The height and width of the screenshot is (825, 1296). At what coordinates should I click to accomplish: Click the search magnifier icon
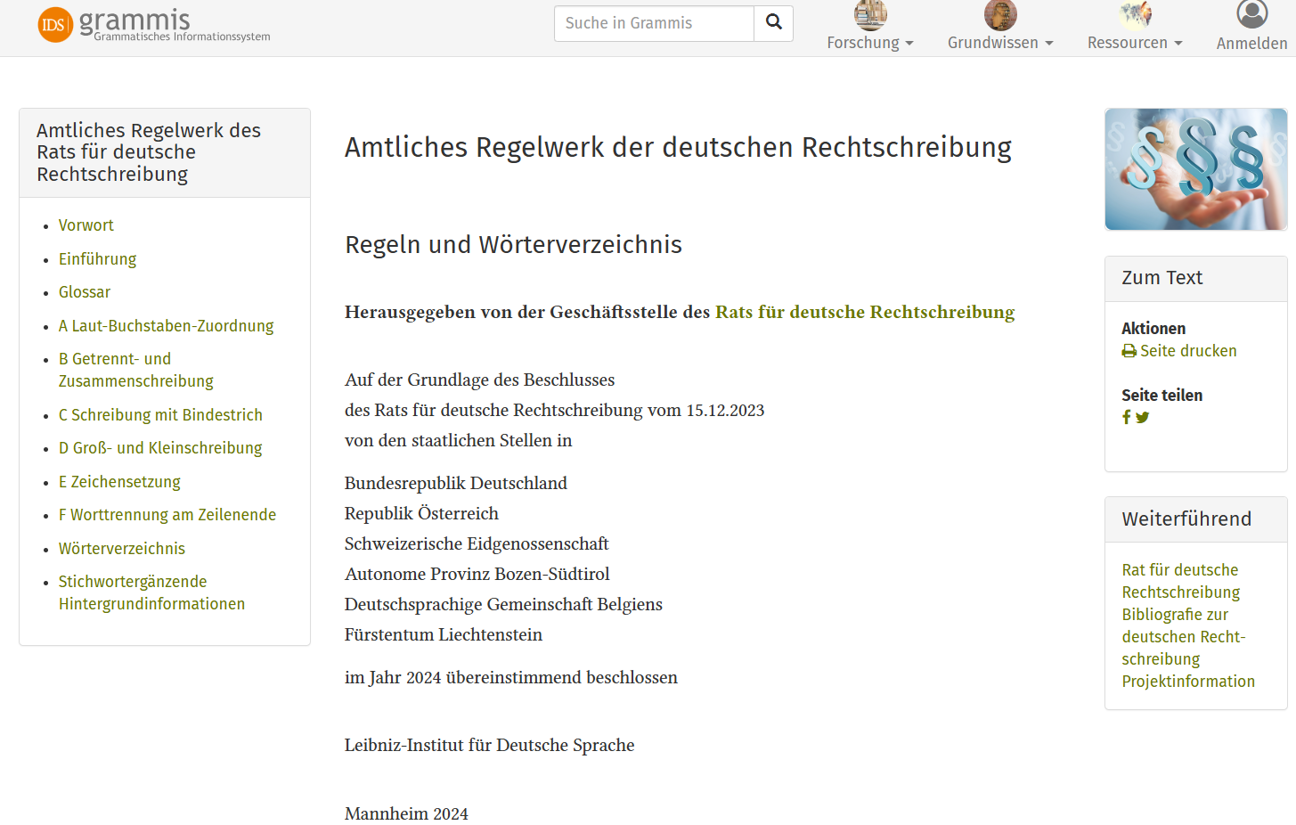pos(773,23)
